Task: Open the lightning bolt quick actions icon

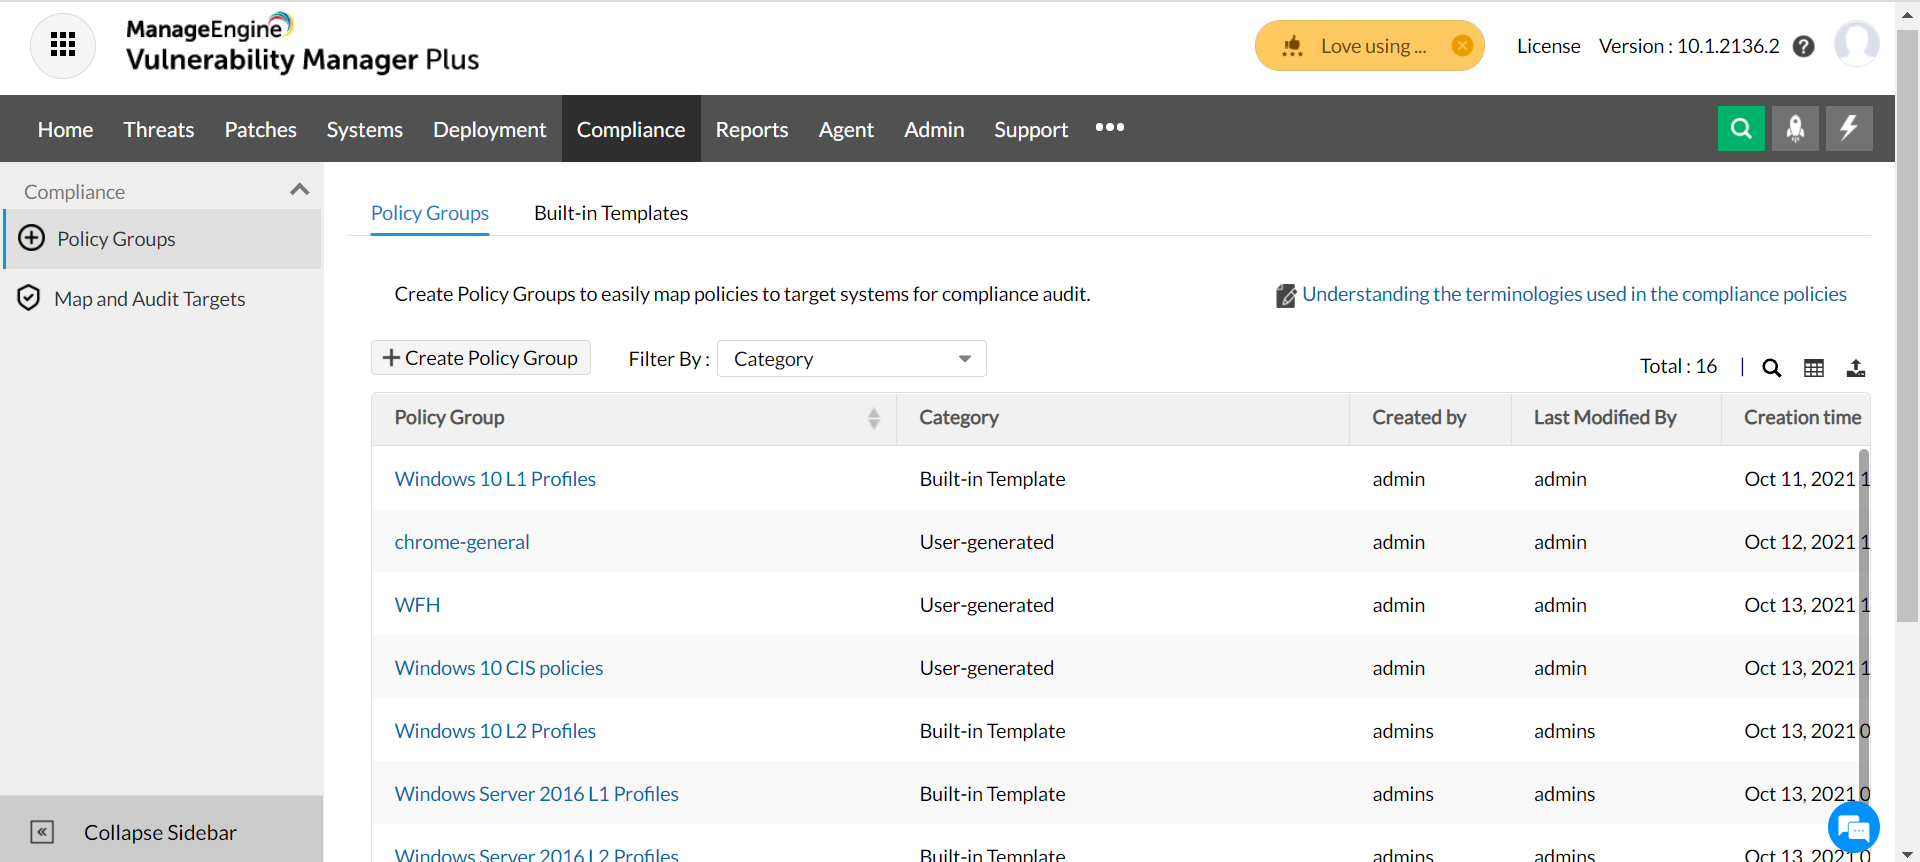Action: 1849,128
